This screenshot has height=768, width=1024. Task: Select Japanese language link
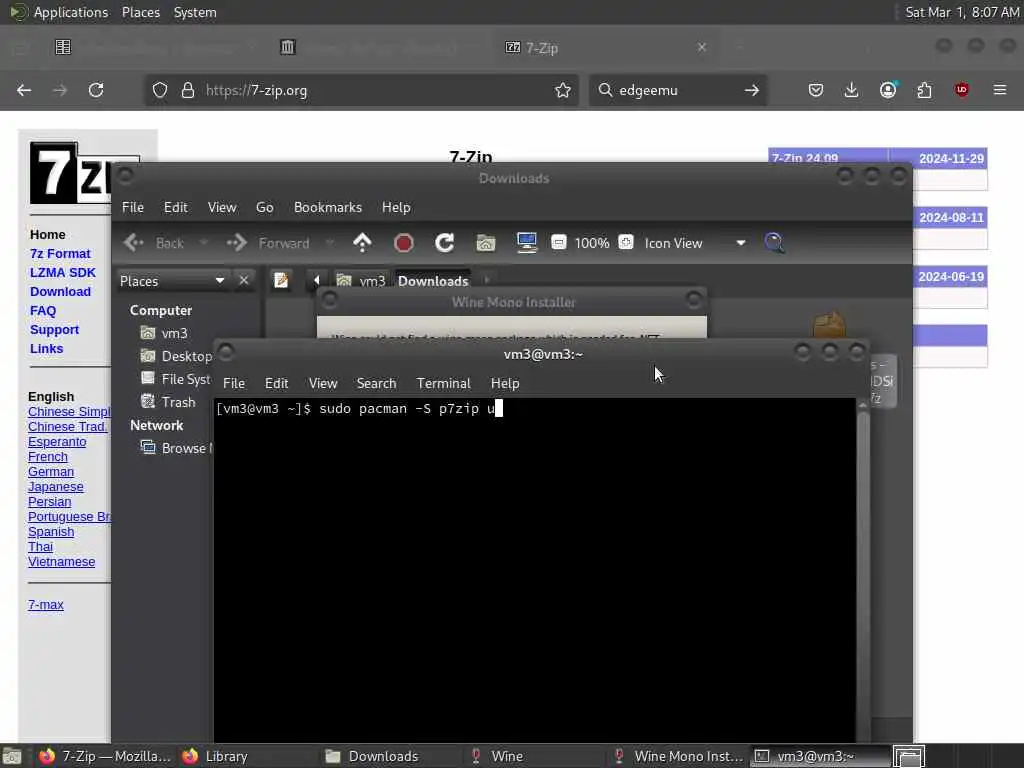[x=56, y=487]
